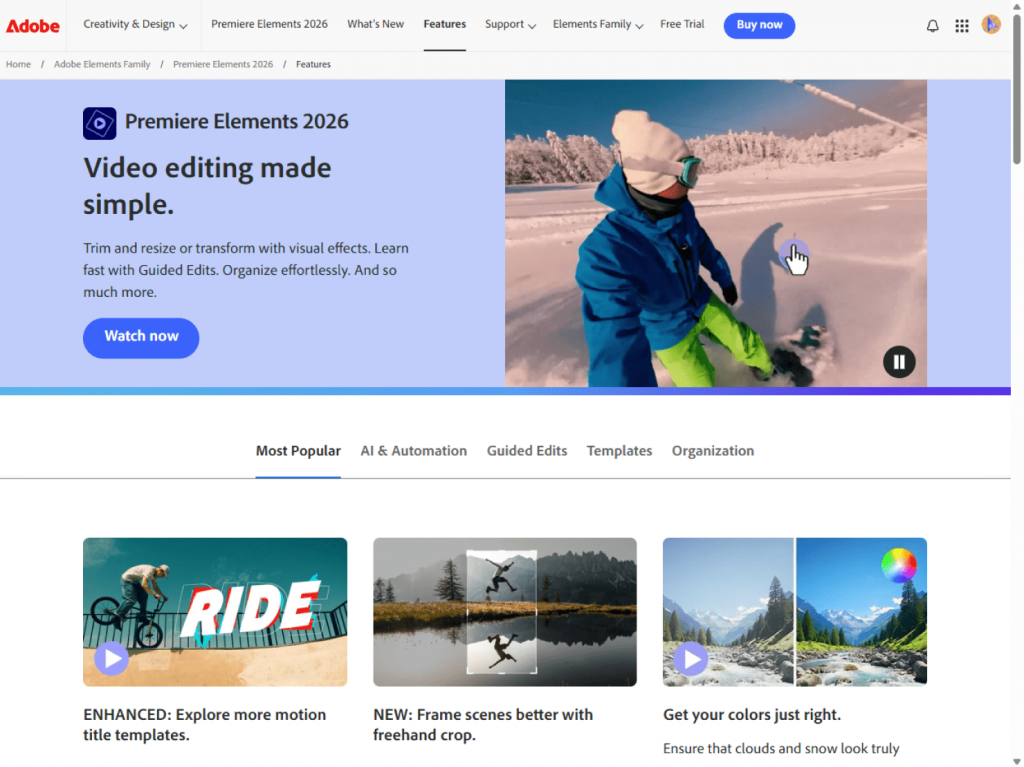Click 'Video editing made simple.' headline
Image resolution: width=1024 pixels, height=767 pixels.
(x=207, y=186)
